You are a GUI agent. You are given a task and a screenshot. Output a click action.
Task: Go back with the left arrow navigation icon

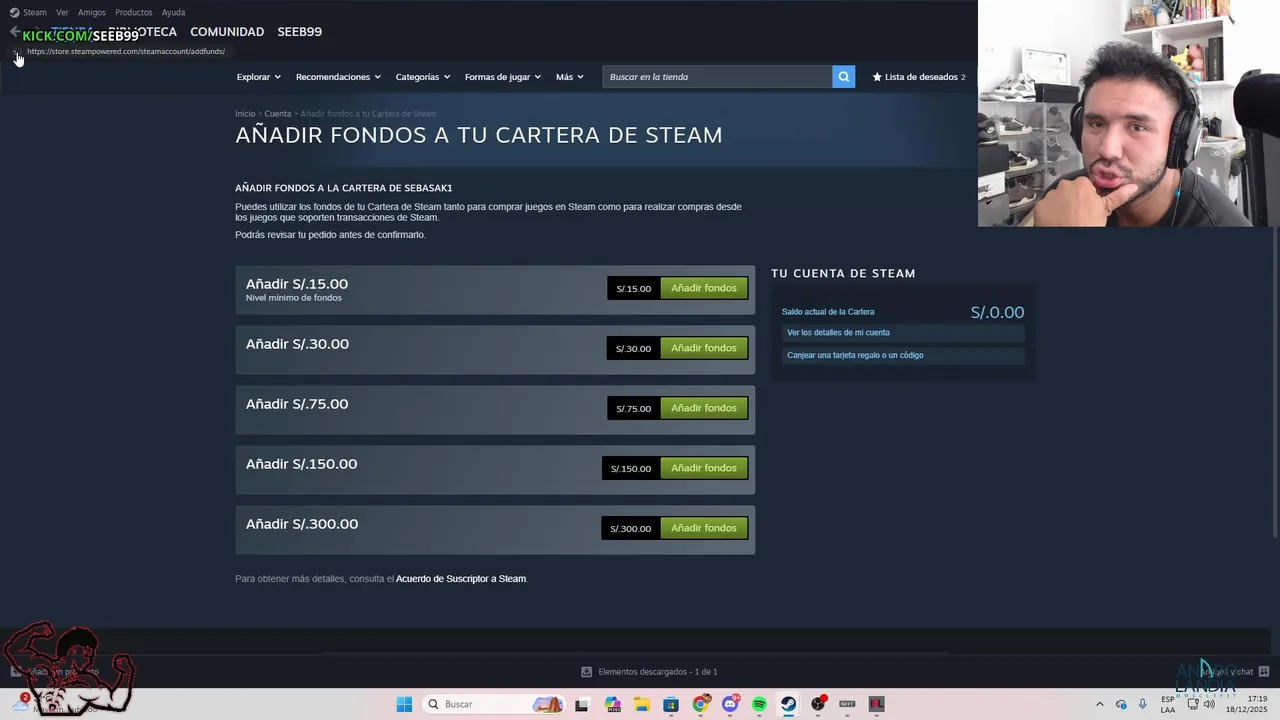click(14, 31)
